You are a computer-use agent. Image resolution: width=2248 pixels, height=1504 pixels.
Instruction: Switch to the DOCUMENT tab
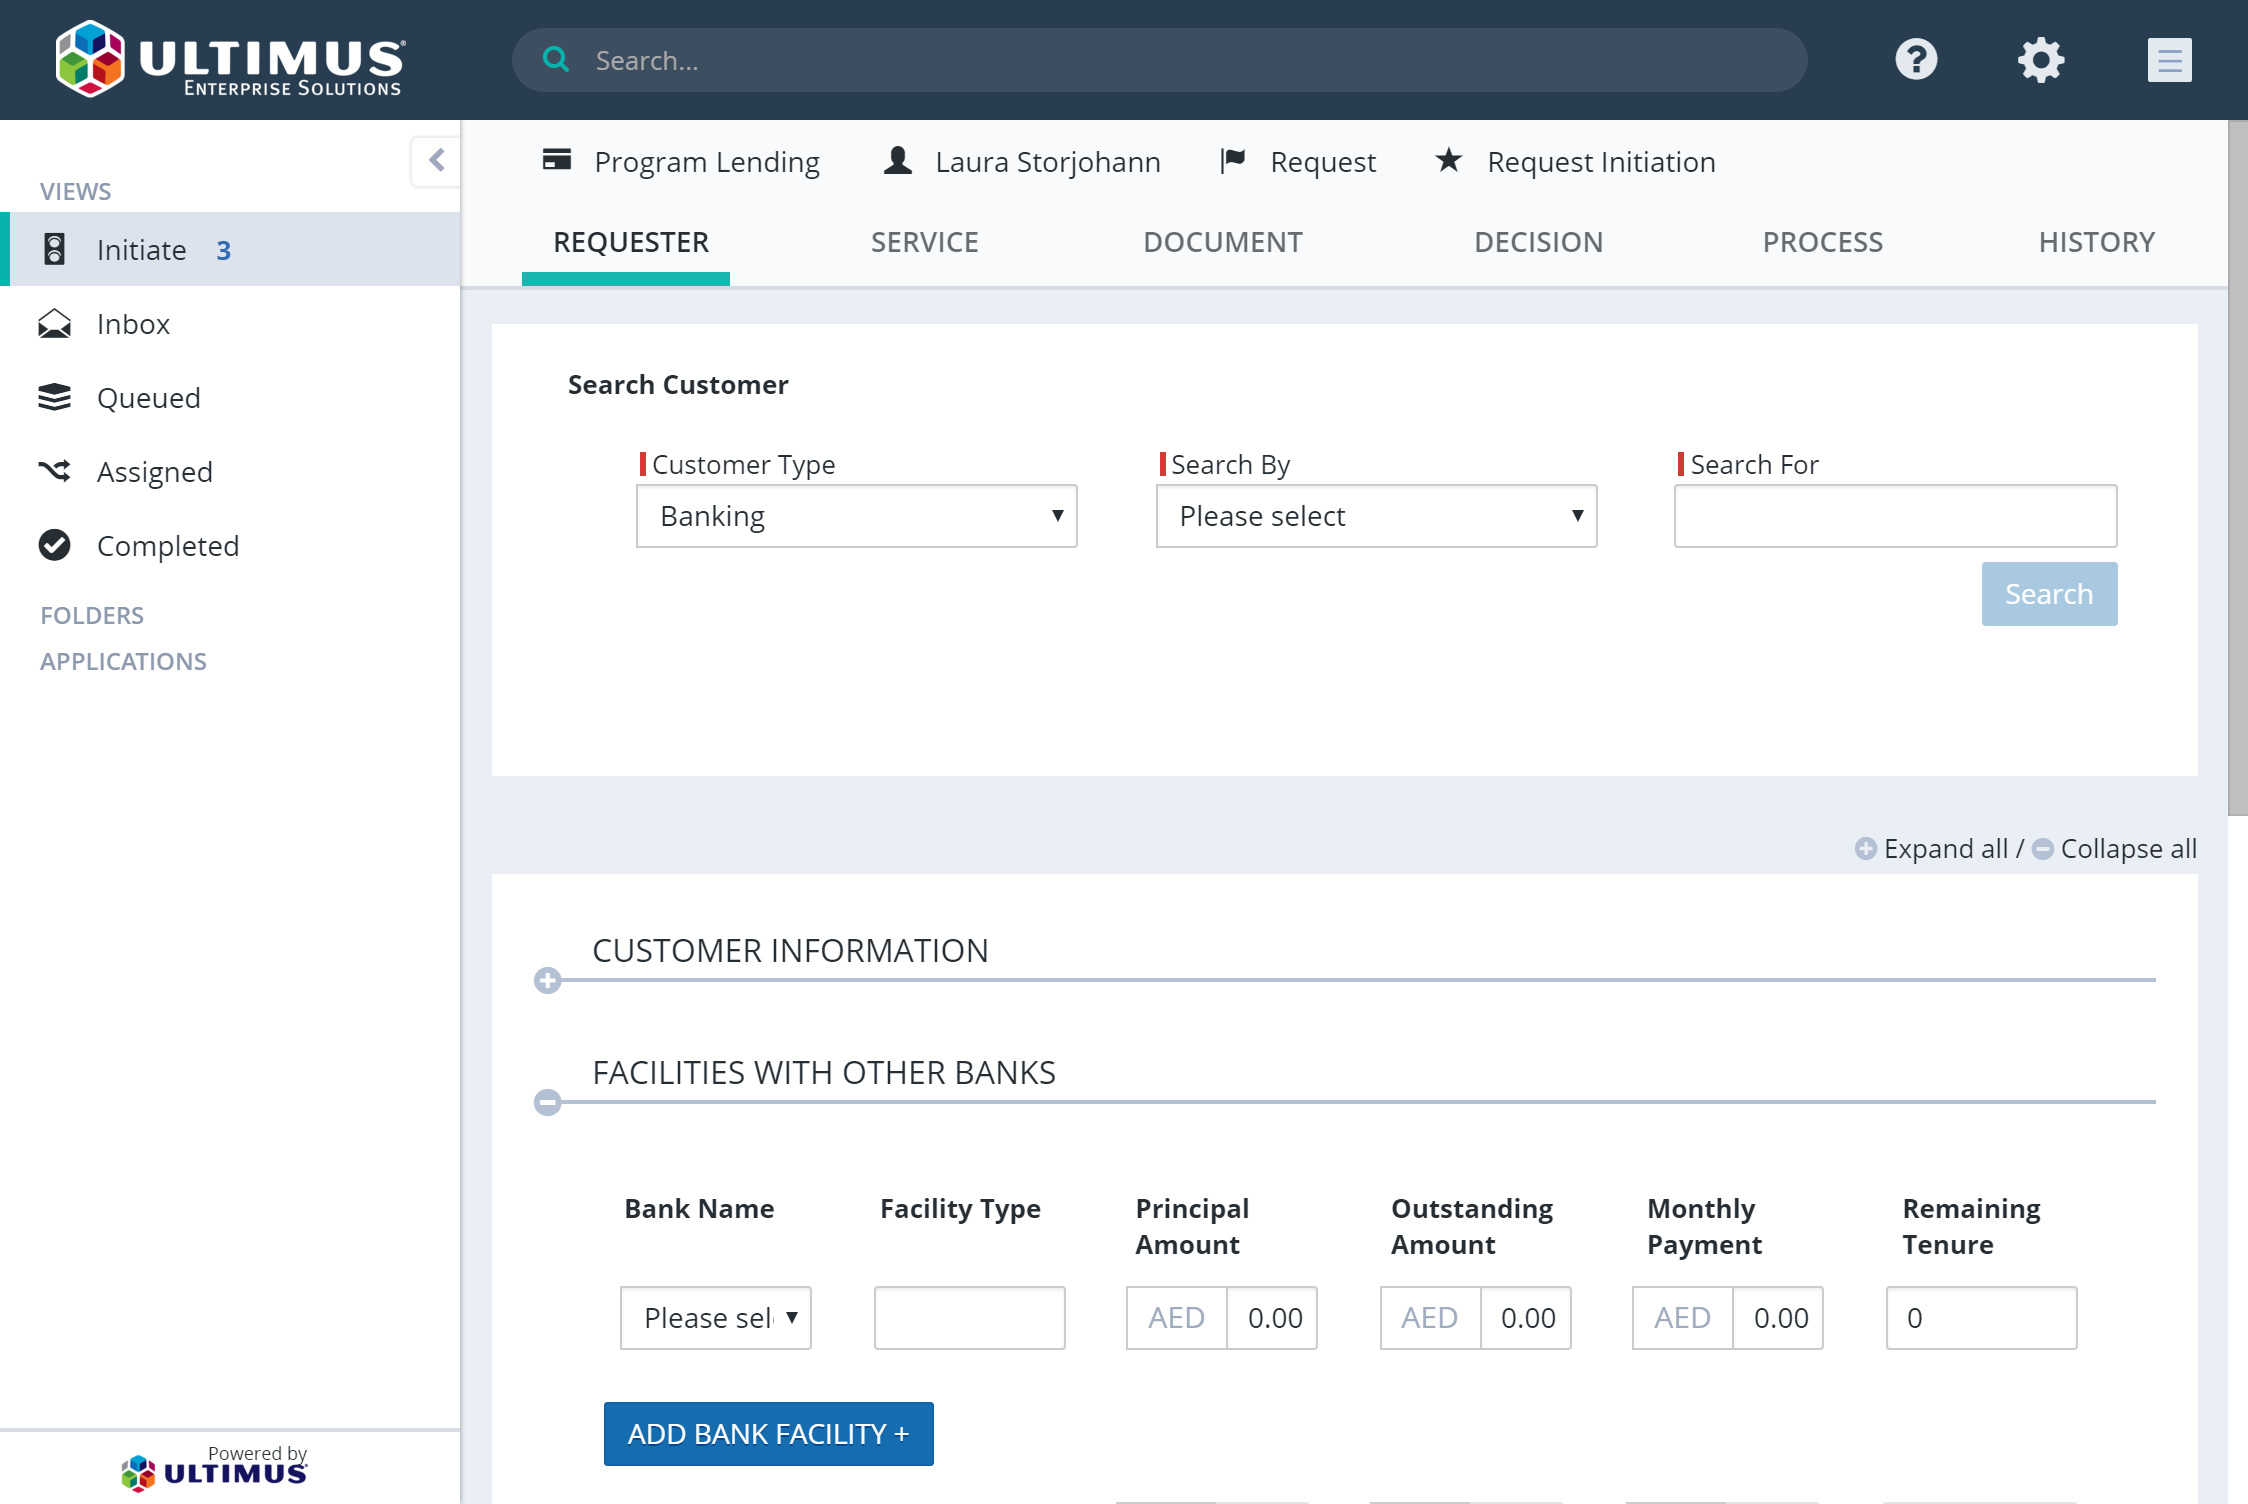click(1223, 242)
